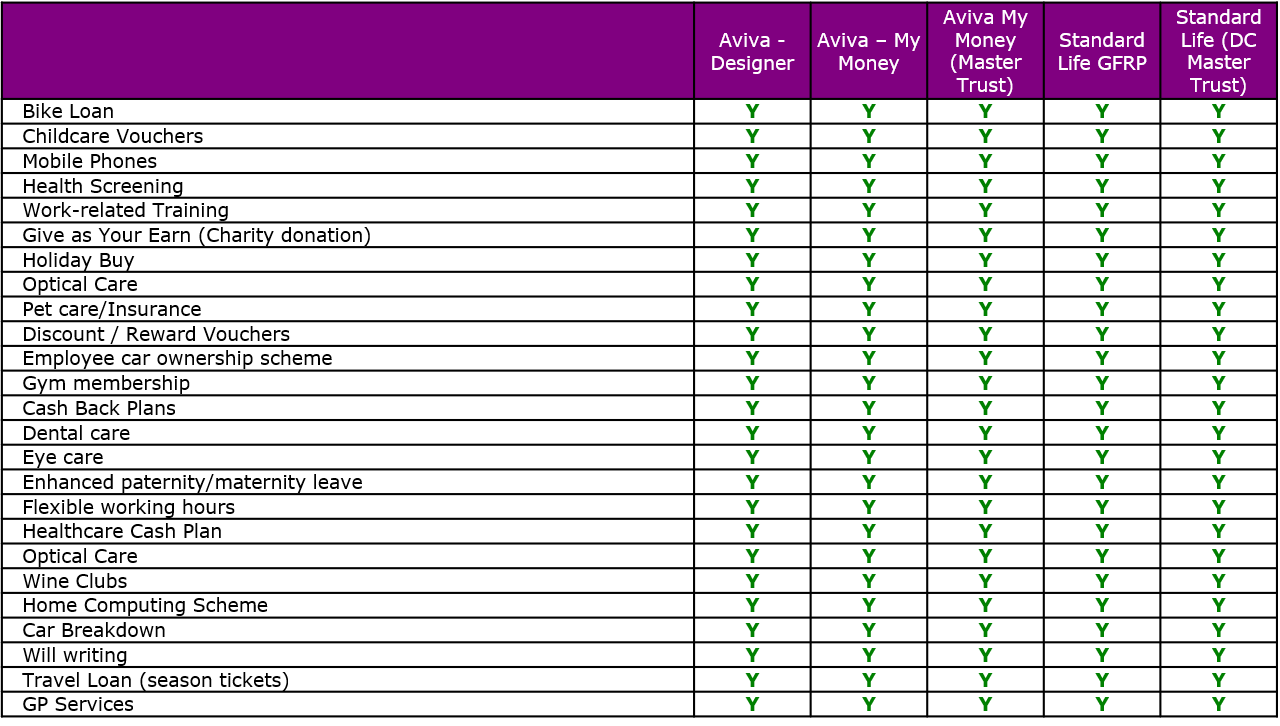Click Mobile Phones Y under Standard Life GFRP
The height and width of the screenshot is (726, 1280).
(x=1102, y=161)
